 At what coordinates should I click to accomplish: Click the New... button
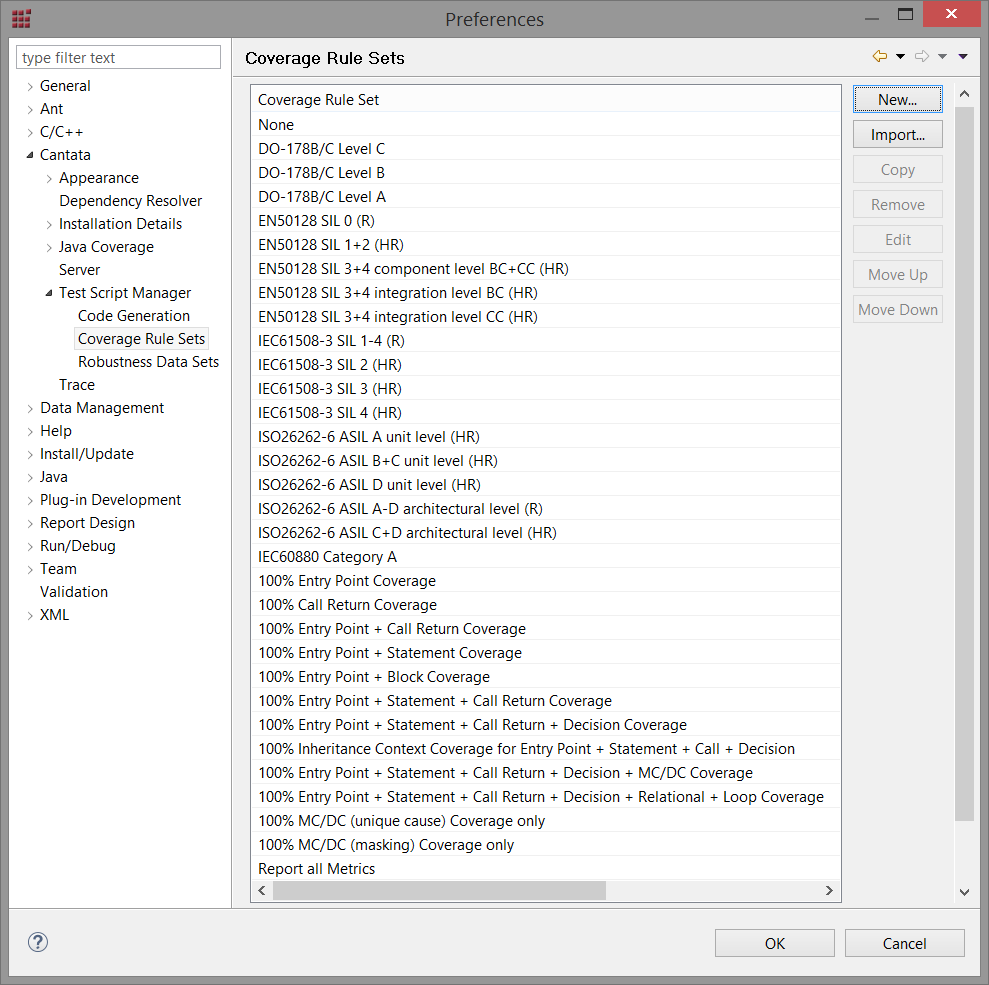click(x=898, y=100)
